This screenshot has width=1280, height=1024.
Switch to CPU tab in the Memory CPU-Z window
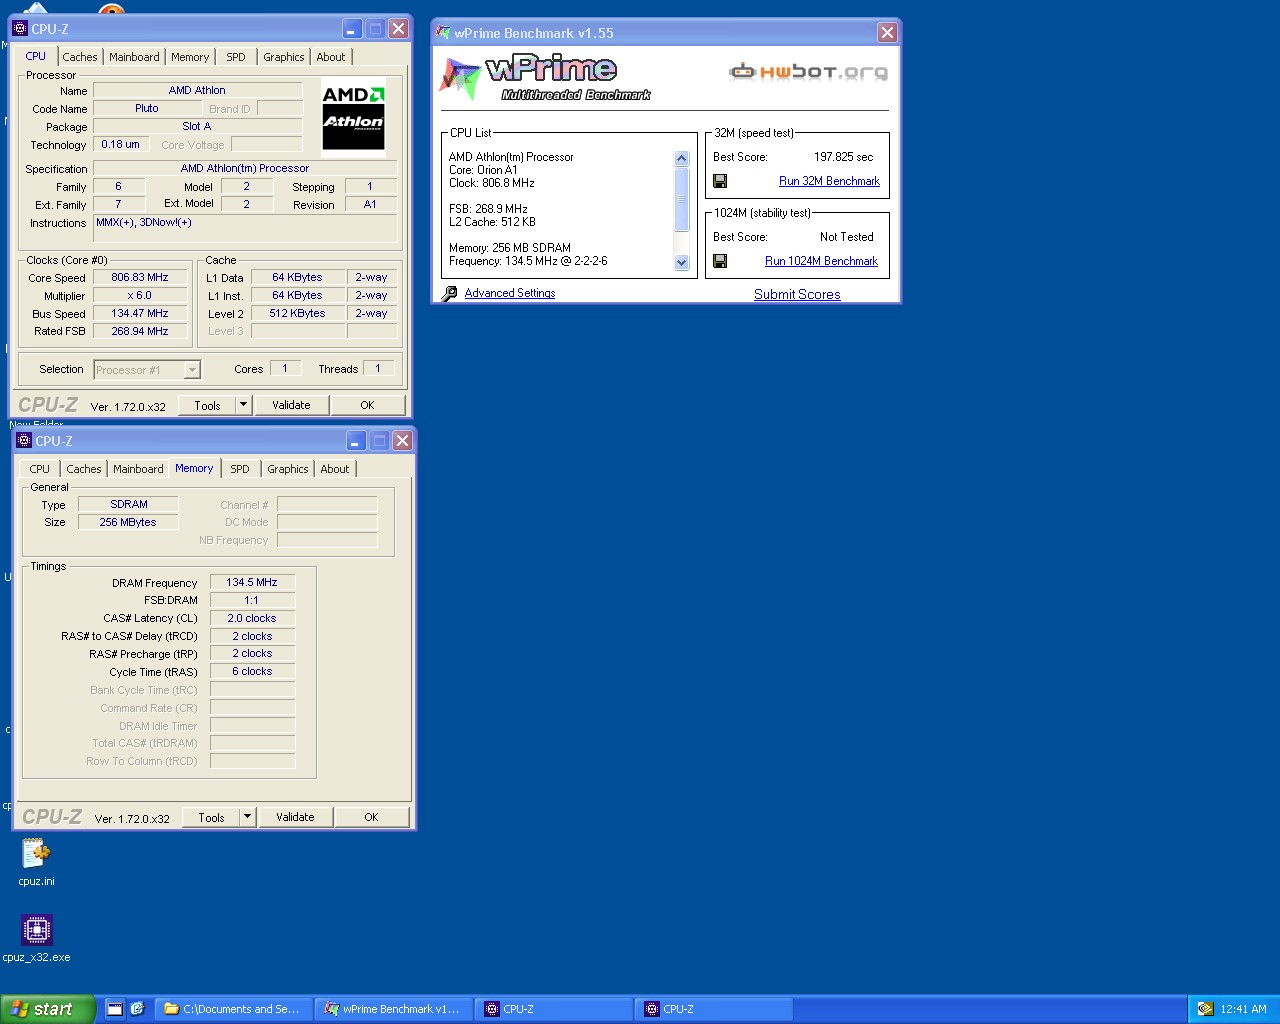coord(40,469)
